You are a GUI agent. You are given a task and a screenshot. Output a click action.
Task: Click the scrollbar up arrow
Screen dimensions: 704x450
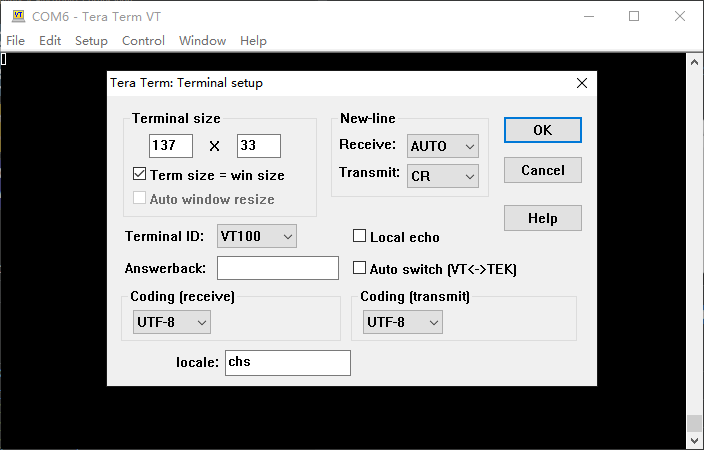point(694,61)
